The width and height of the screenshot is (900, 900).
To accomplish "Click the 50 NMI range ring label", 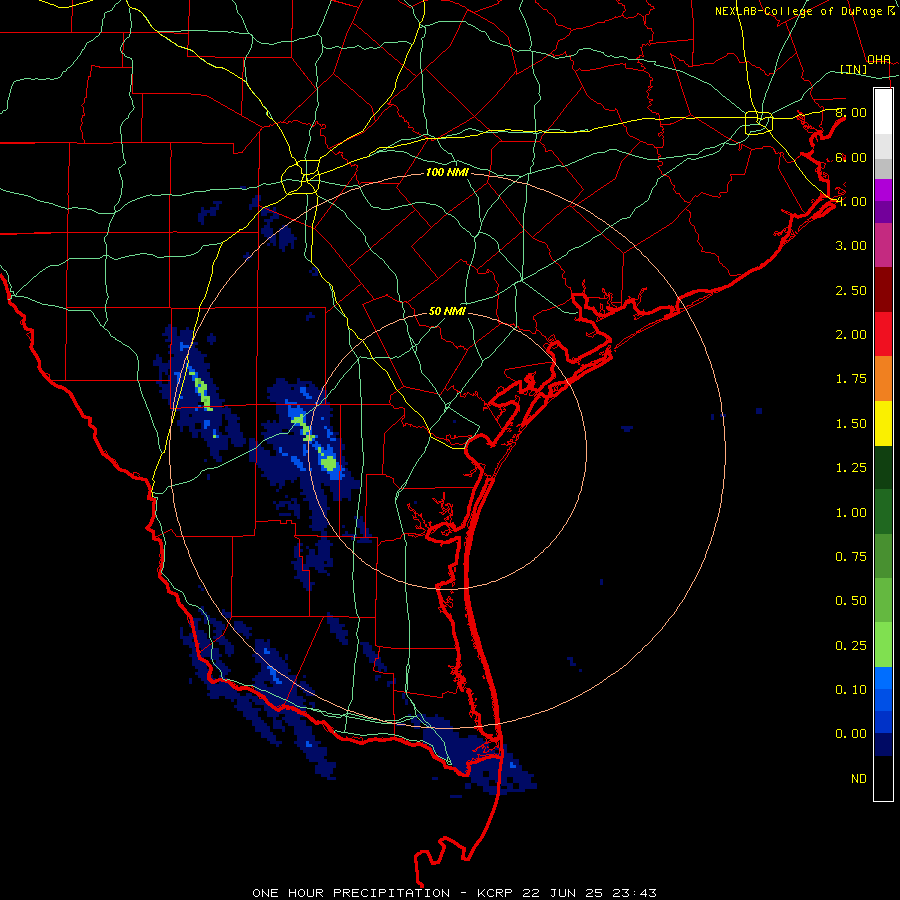I will click(x=447, y=311).
